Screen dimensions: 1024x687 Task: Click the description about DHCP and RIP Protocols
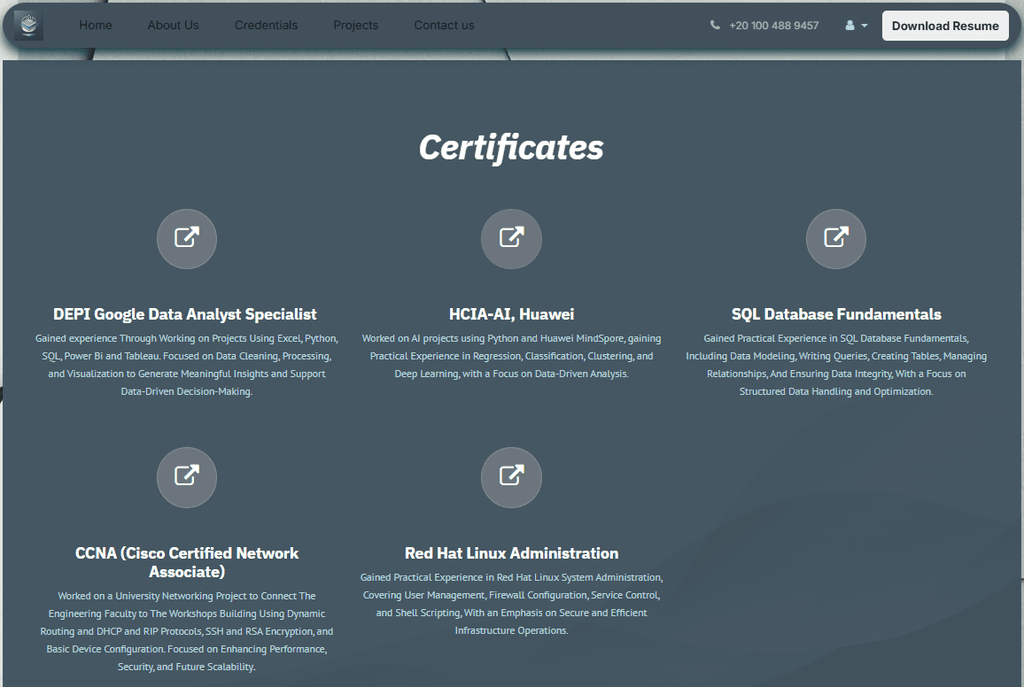(187, 631)
